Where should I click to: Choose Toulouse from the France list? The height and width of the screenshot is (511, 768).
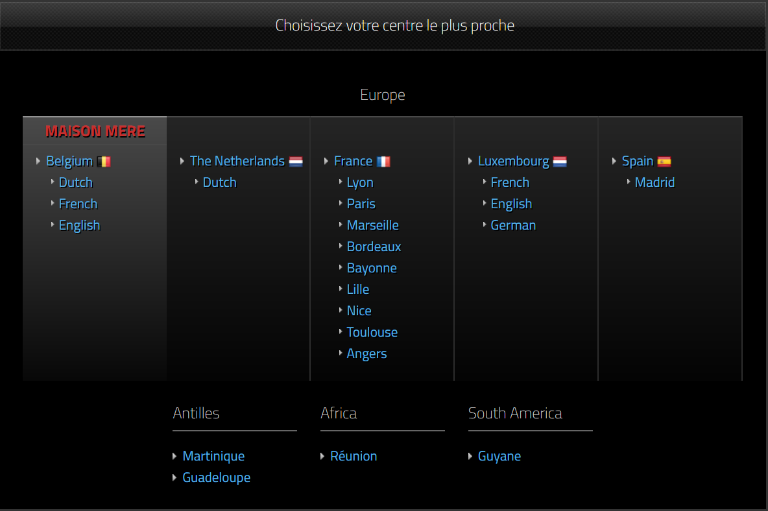(372, 332)
